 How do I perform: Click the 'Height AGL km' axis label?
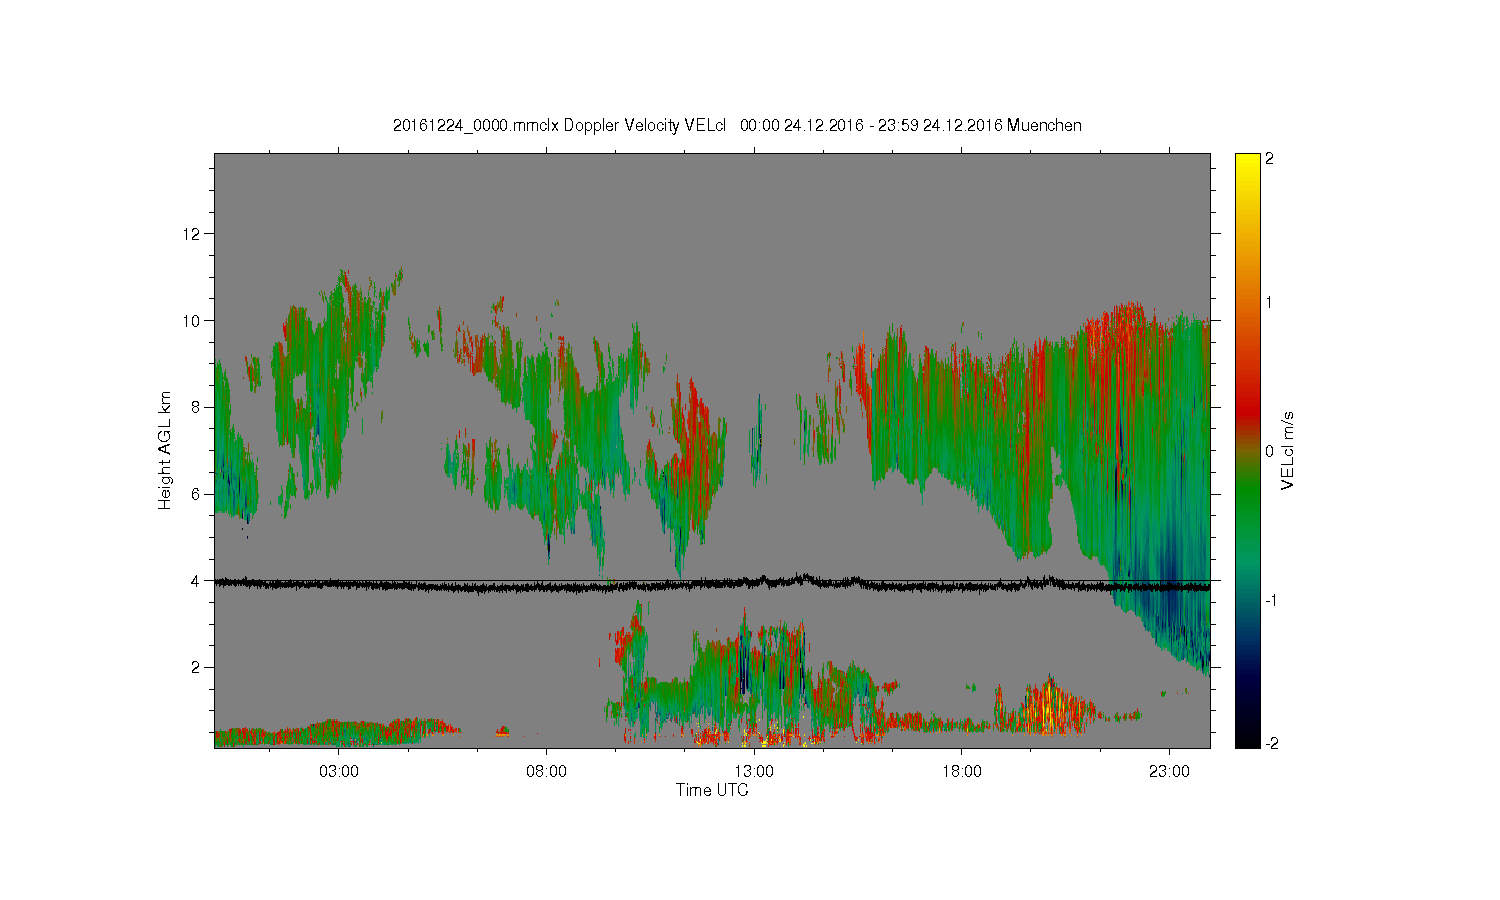pos(165,450)
